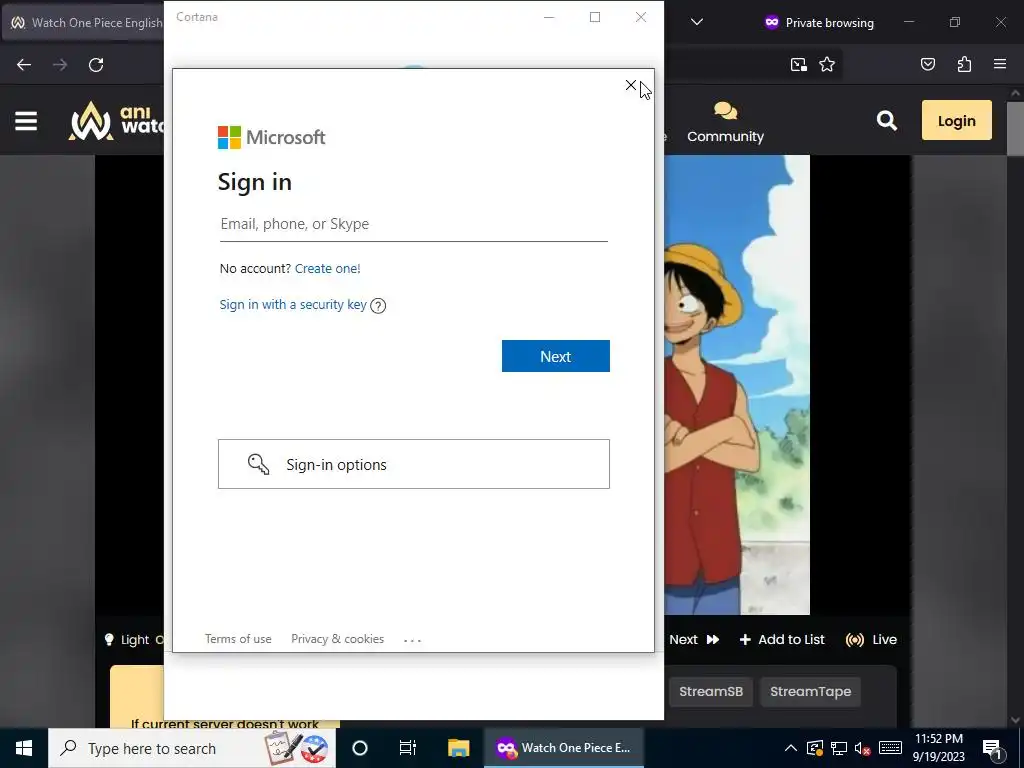Open Task View on taskbar
Screen dimensions: 1024x768
pyautogui.click(x=408, y=748)
